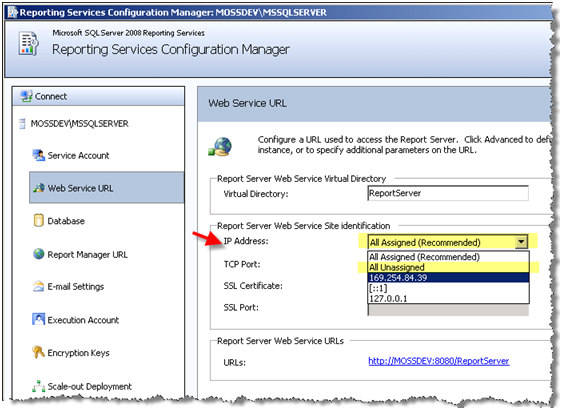Open http://MOSSDEV:8080/ReportServer link

[439, 361]
